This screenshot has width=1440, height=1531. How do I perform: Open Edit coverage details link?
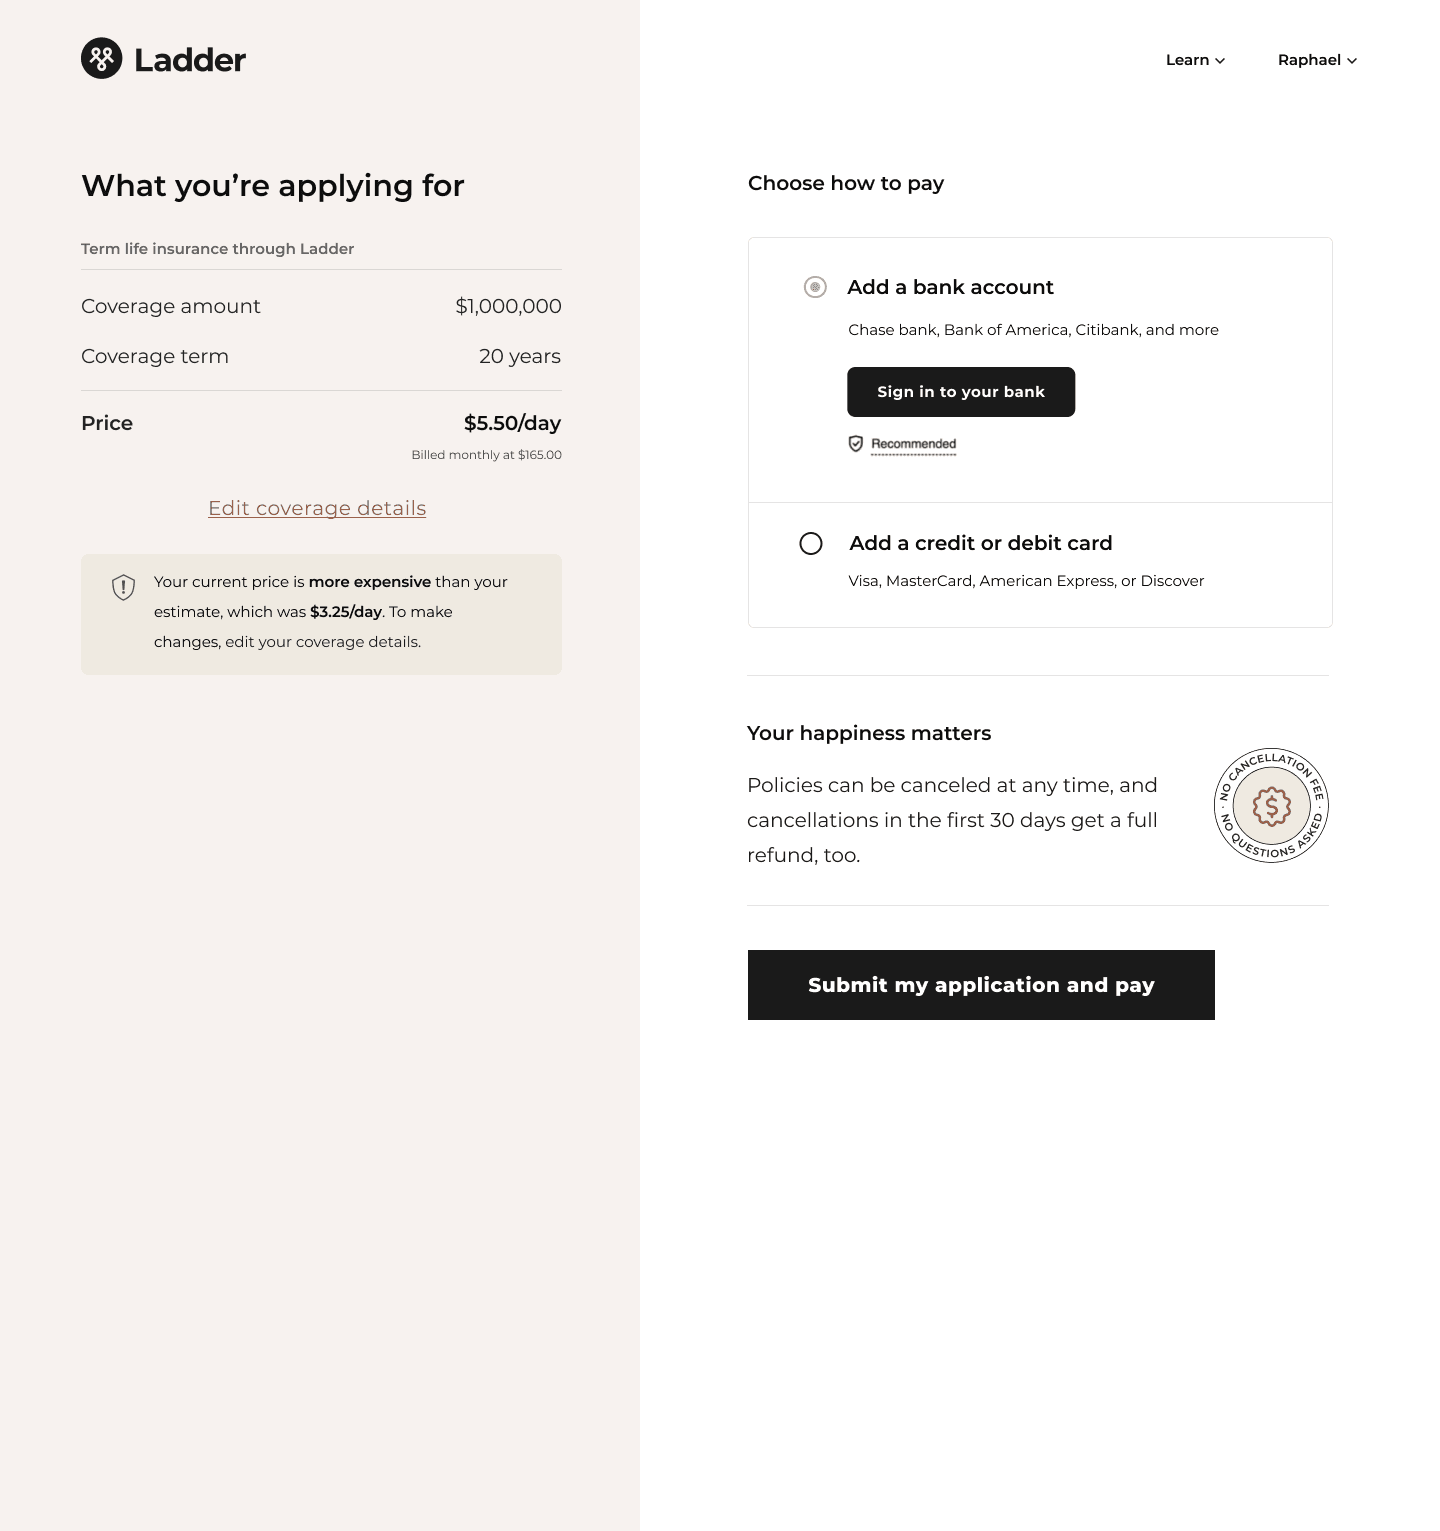[x=316, y=508]
